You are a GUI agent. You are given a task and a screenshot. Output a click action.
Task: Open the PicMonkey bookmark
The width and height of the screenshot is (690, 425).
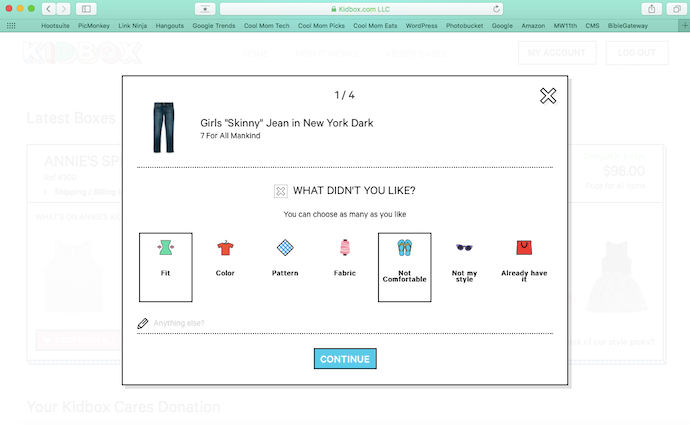(x=94, y=26)
